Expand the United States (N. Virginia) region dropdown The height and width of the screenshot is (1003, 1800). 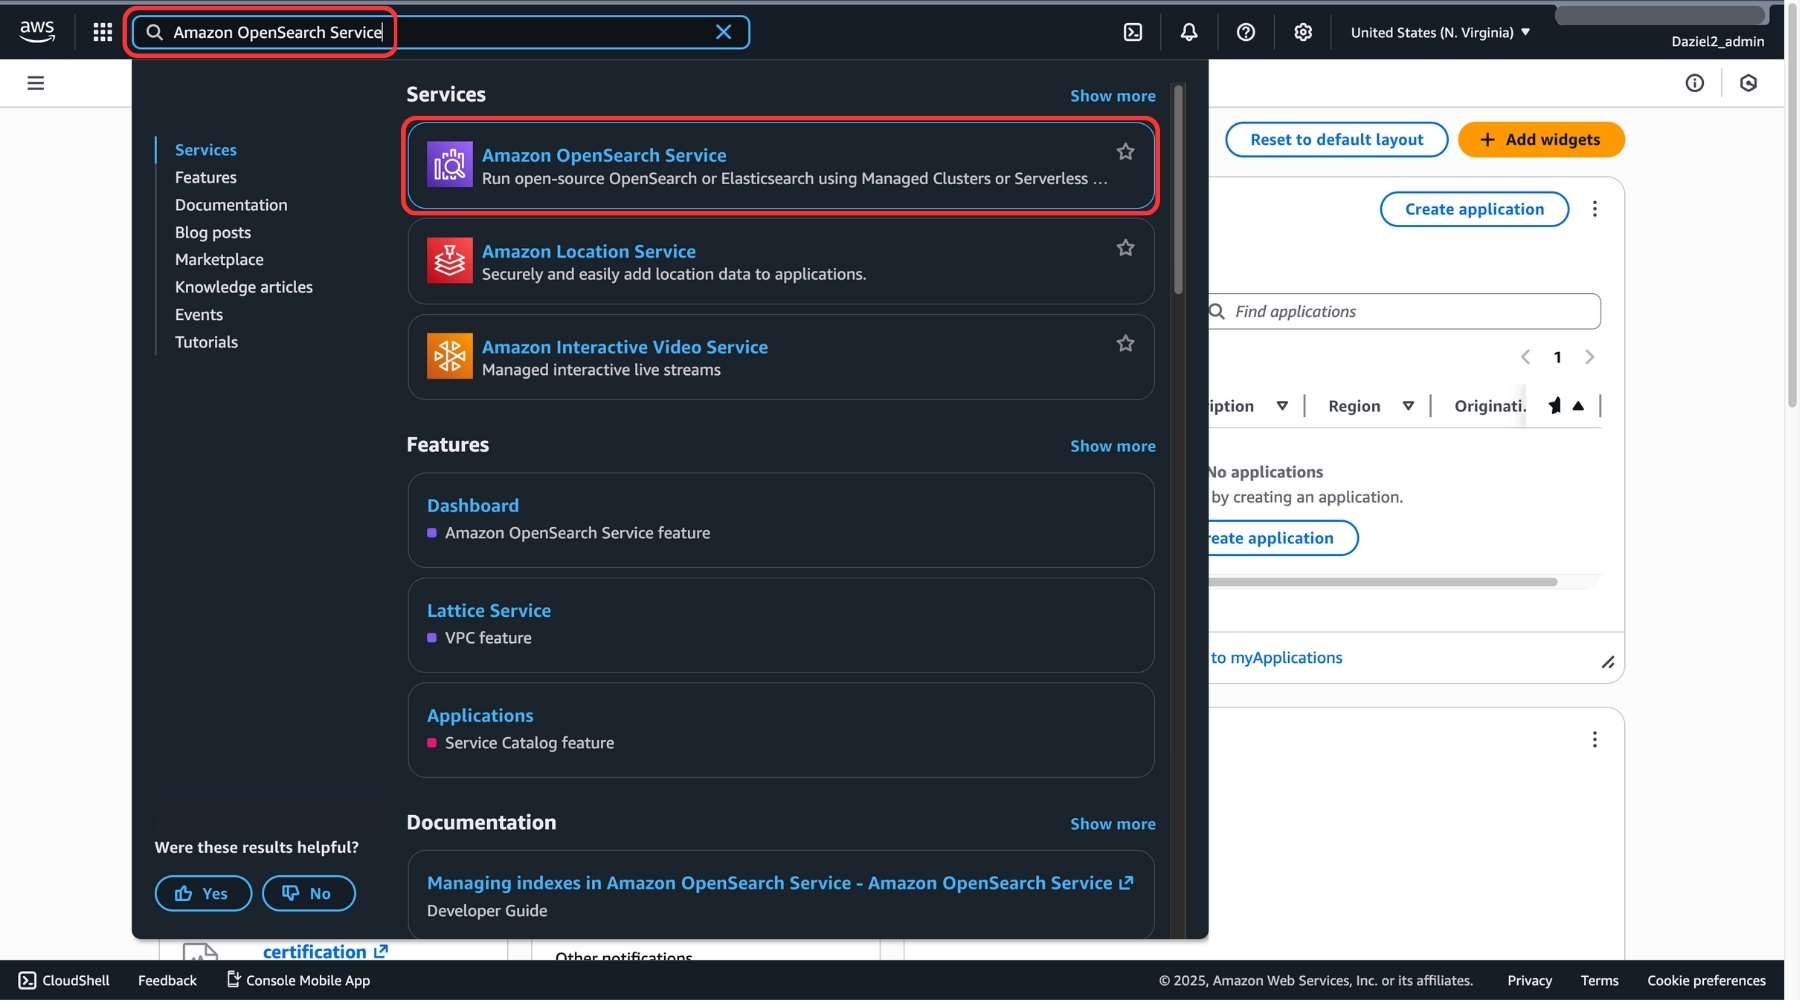point(1439,32)
